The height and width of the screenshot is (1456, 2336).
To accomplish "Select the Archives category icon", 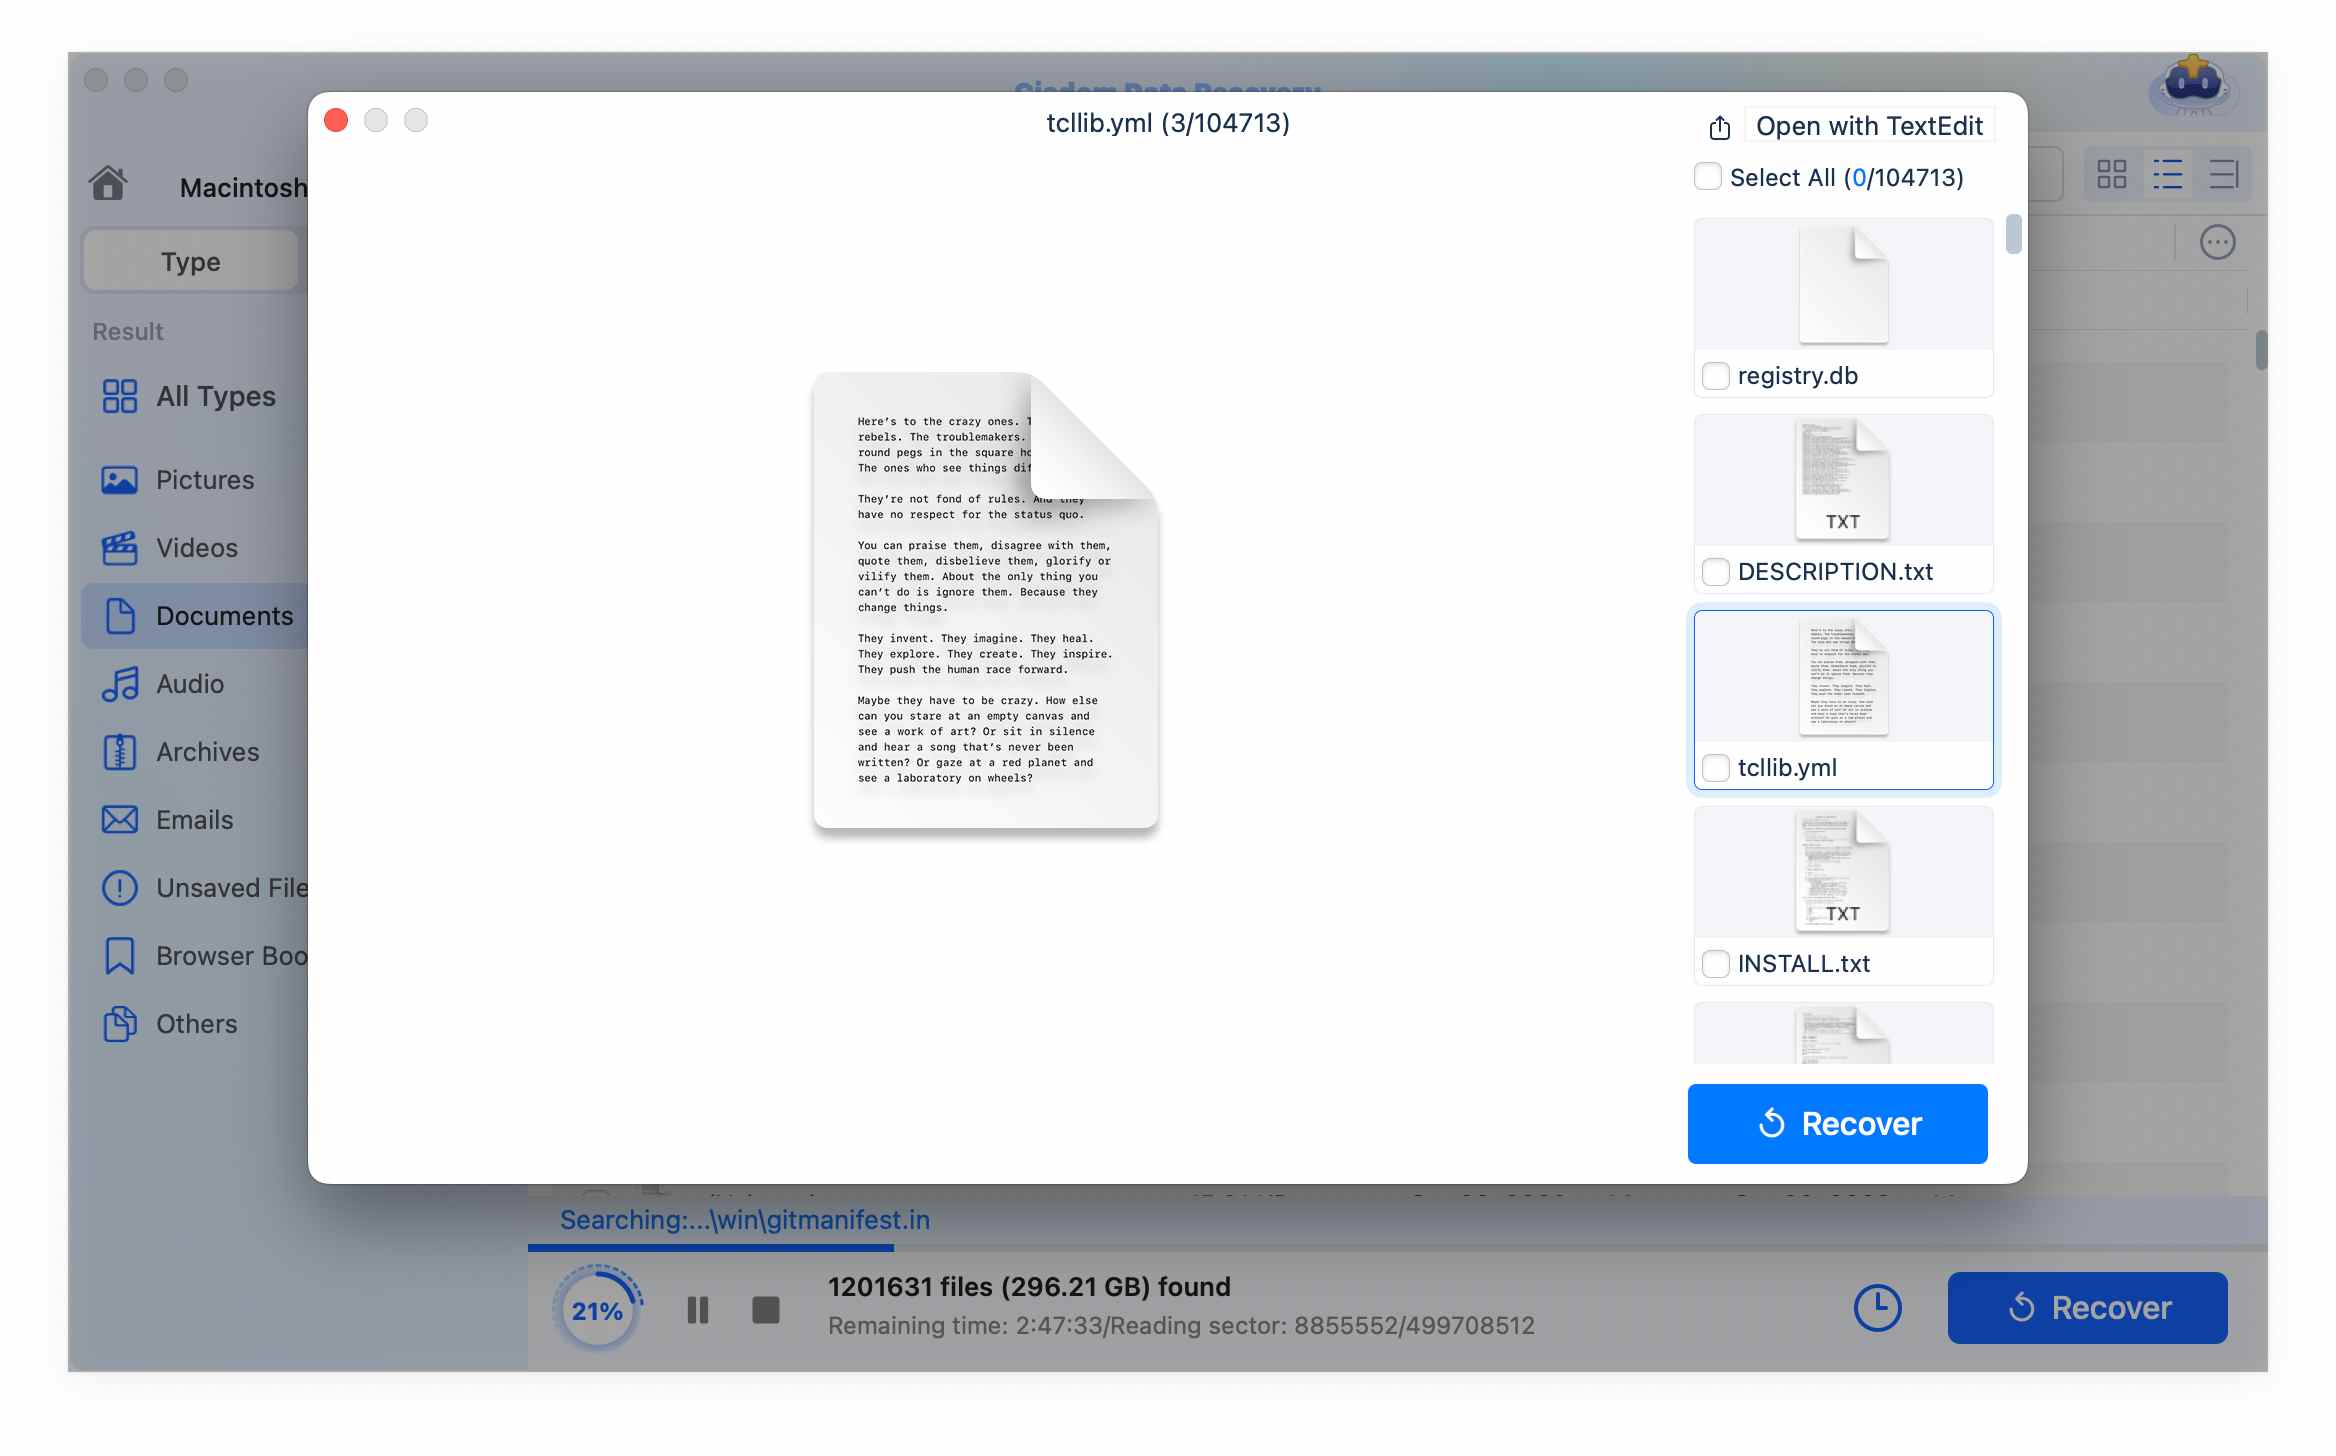I will point(119,752).
